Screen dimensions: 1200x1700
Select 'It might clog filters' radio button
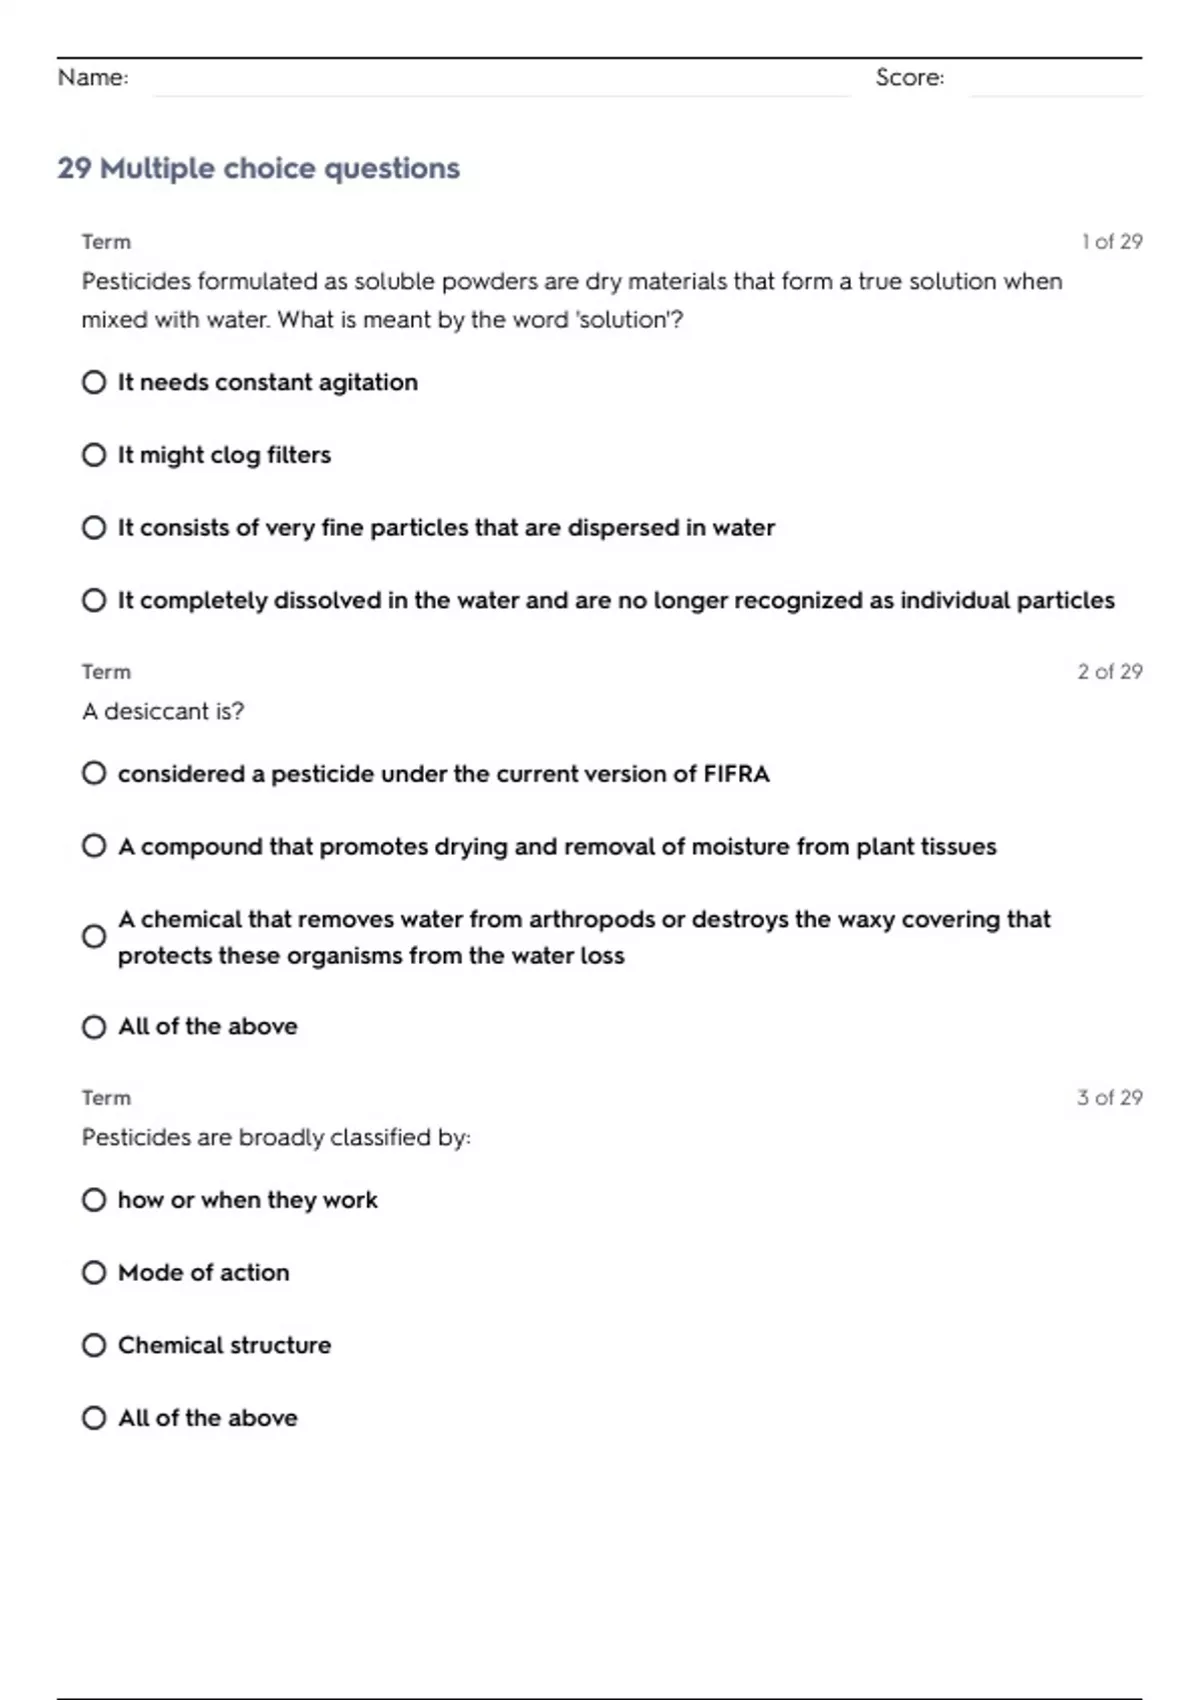click(x=94, y=455)
